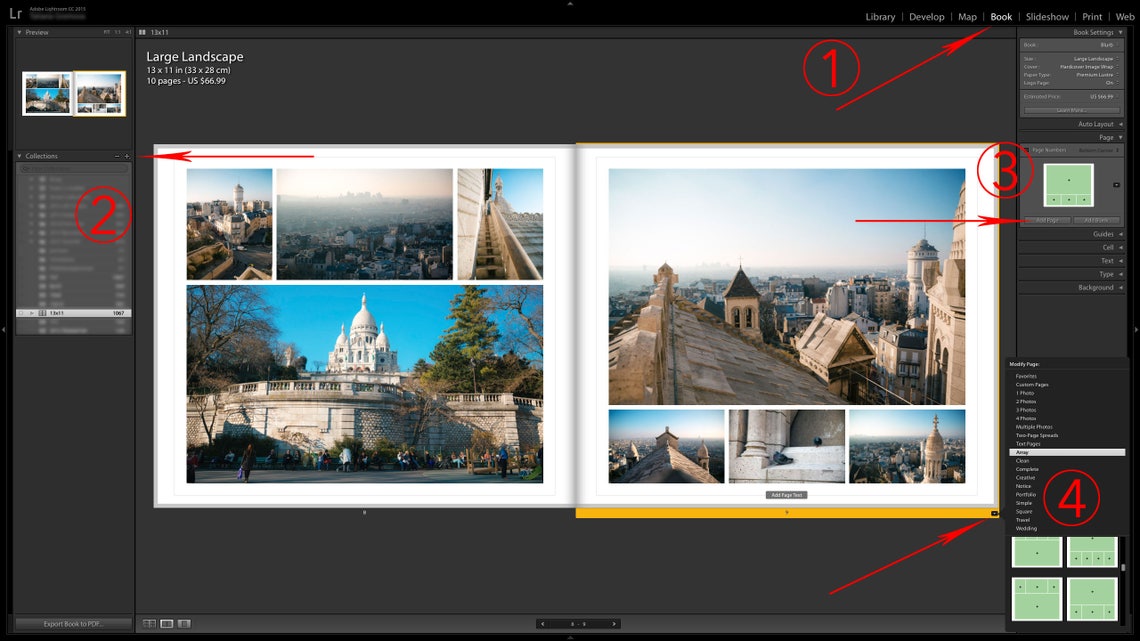Open the Logo Page On dropdown
Viewport: 1140px width, 641px height.
(x=1112, y=82)
